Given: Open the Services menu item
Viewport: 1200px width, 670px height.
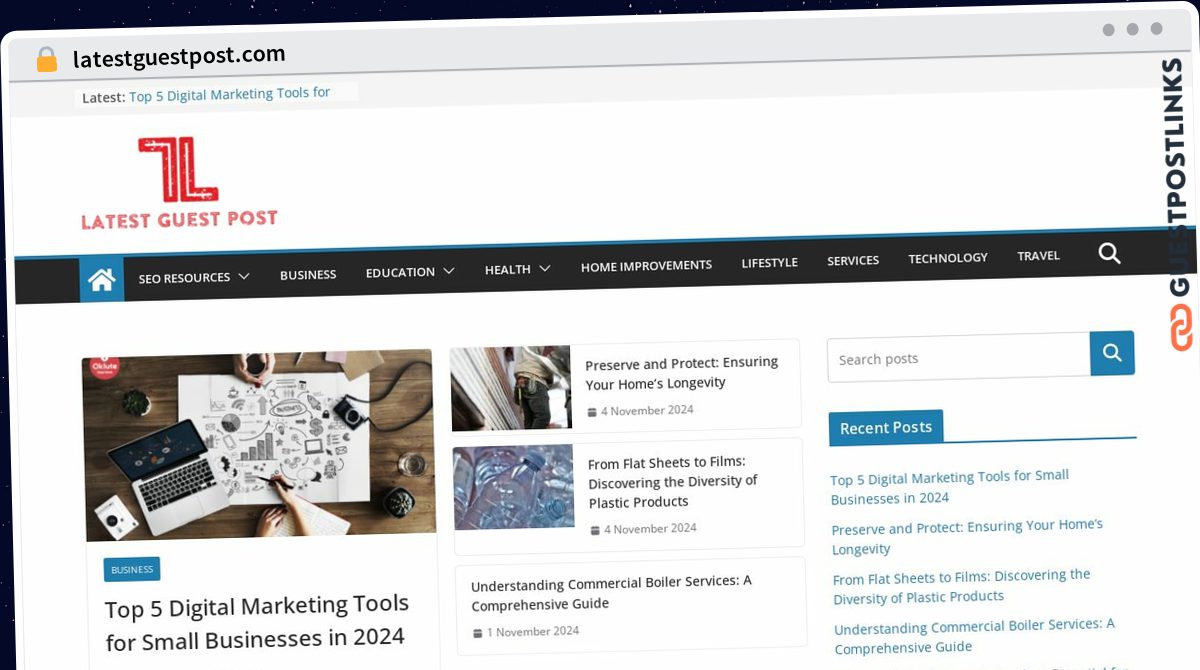Looking at the screenshot, I should 853,260.
